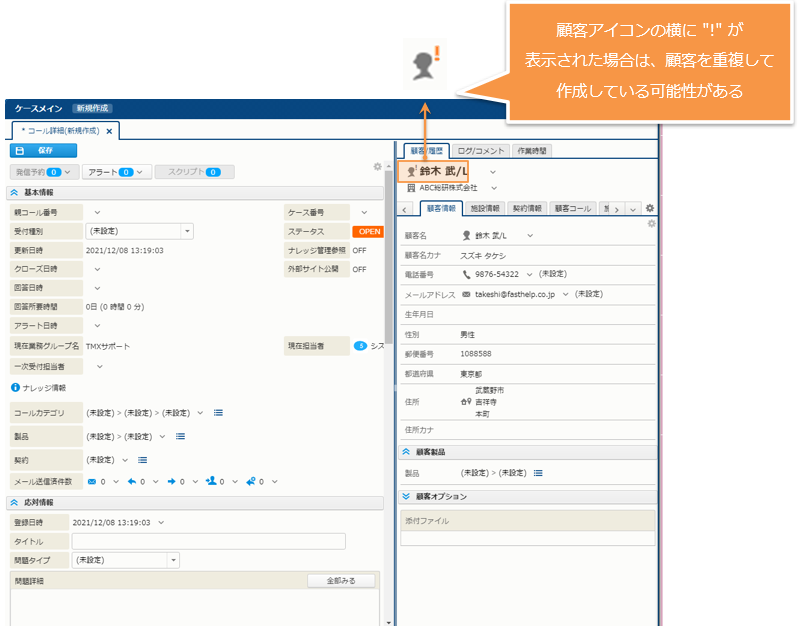Click into the タイトル text field
The height and width of the screenshot is (640, 801).
(x=208, y=541)
